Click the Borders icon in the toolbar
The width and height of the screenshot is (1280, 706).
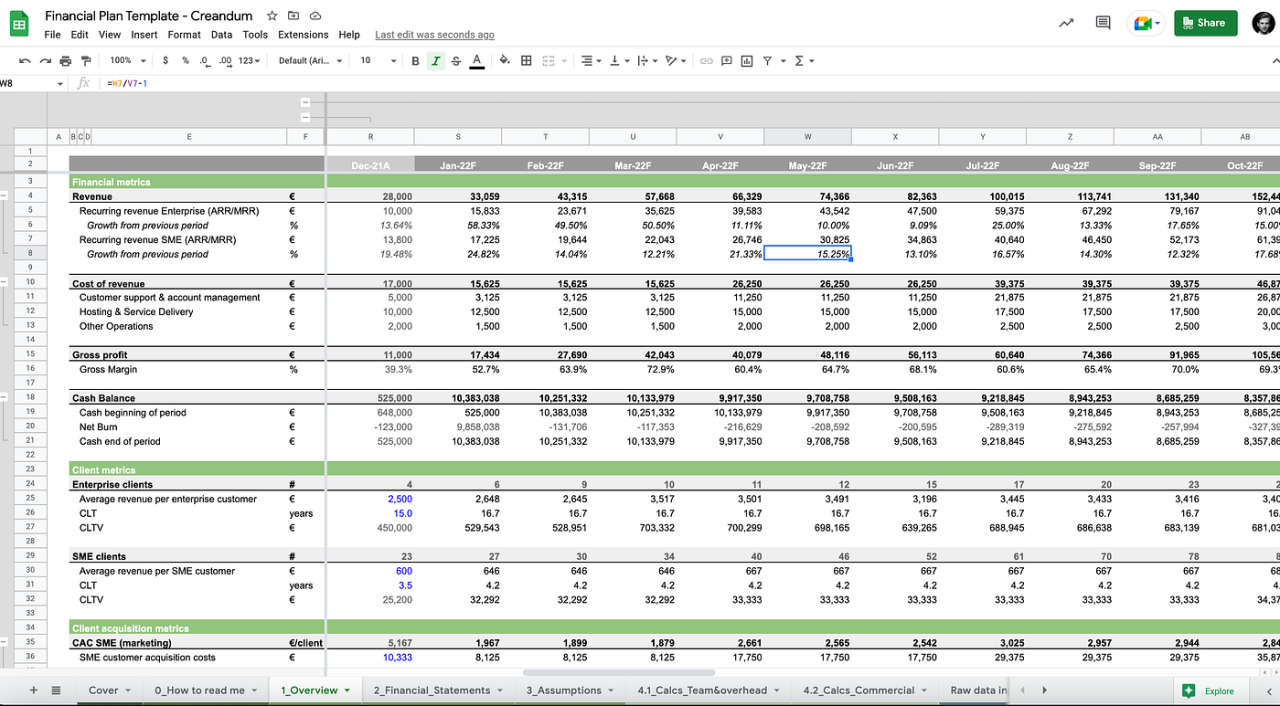pyautogui.click(x=525, y=61)
